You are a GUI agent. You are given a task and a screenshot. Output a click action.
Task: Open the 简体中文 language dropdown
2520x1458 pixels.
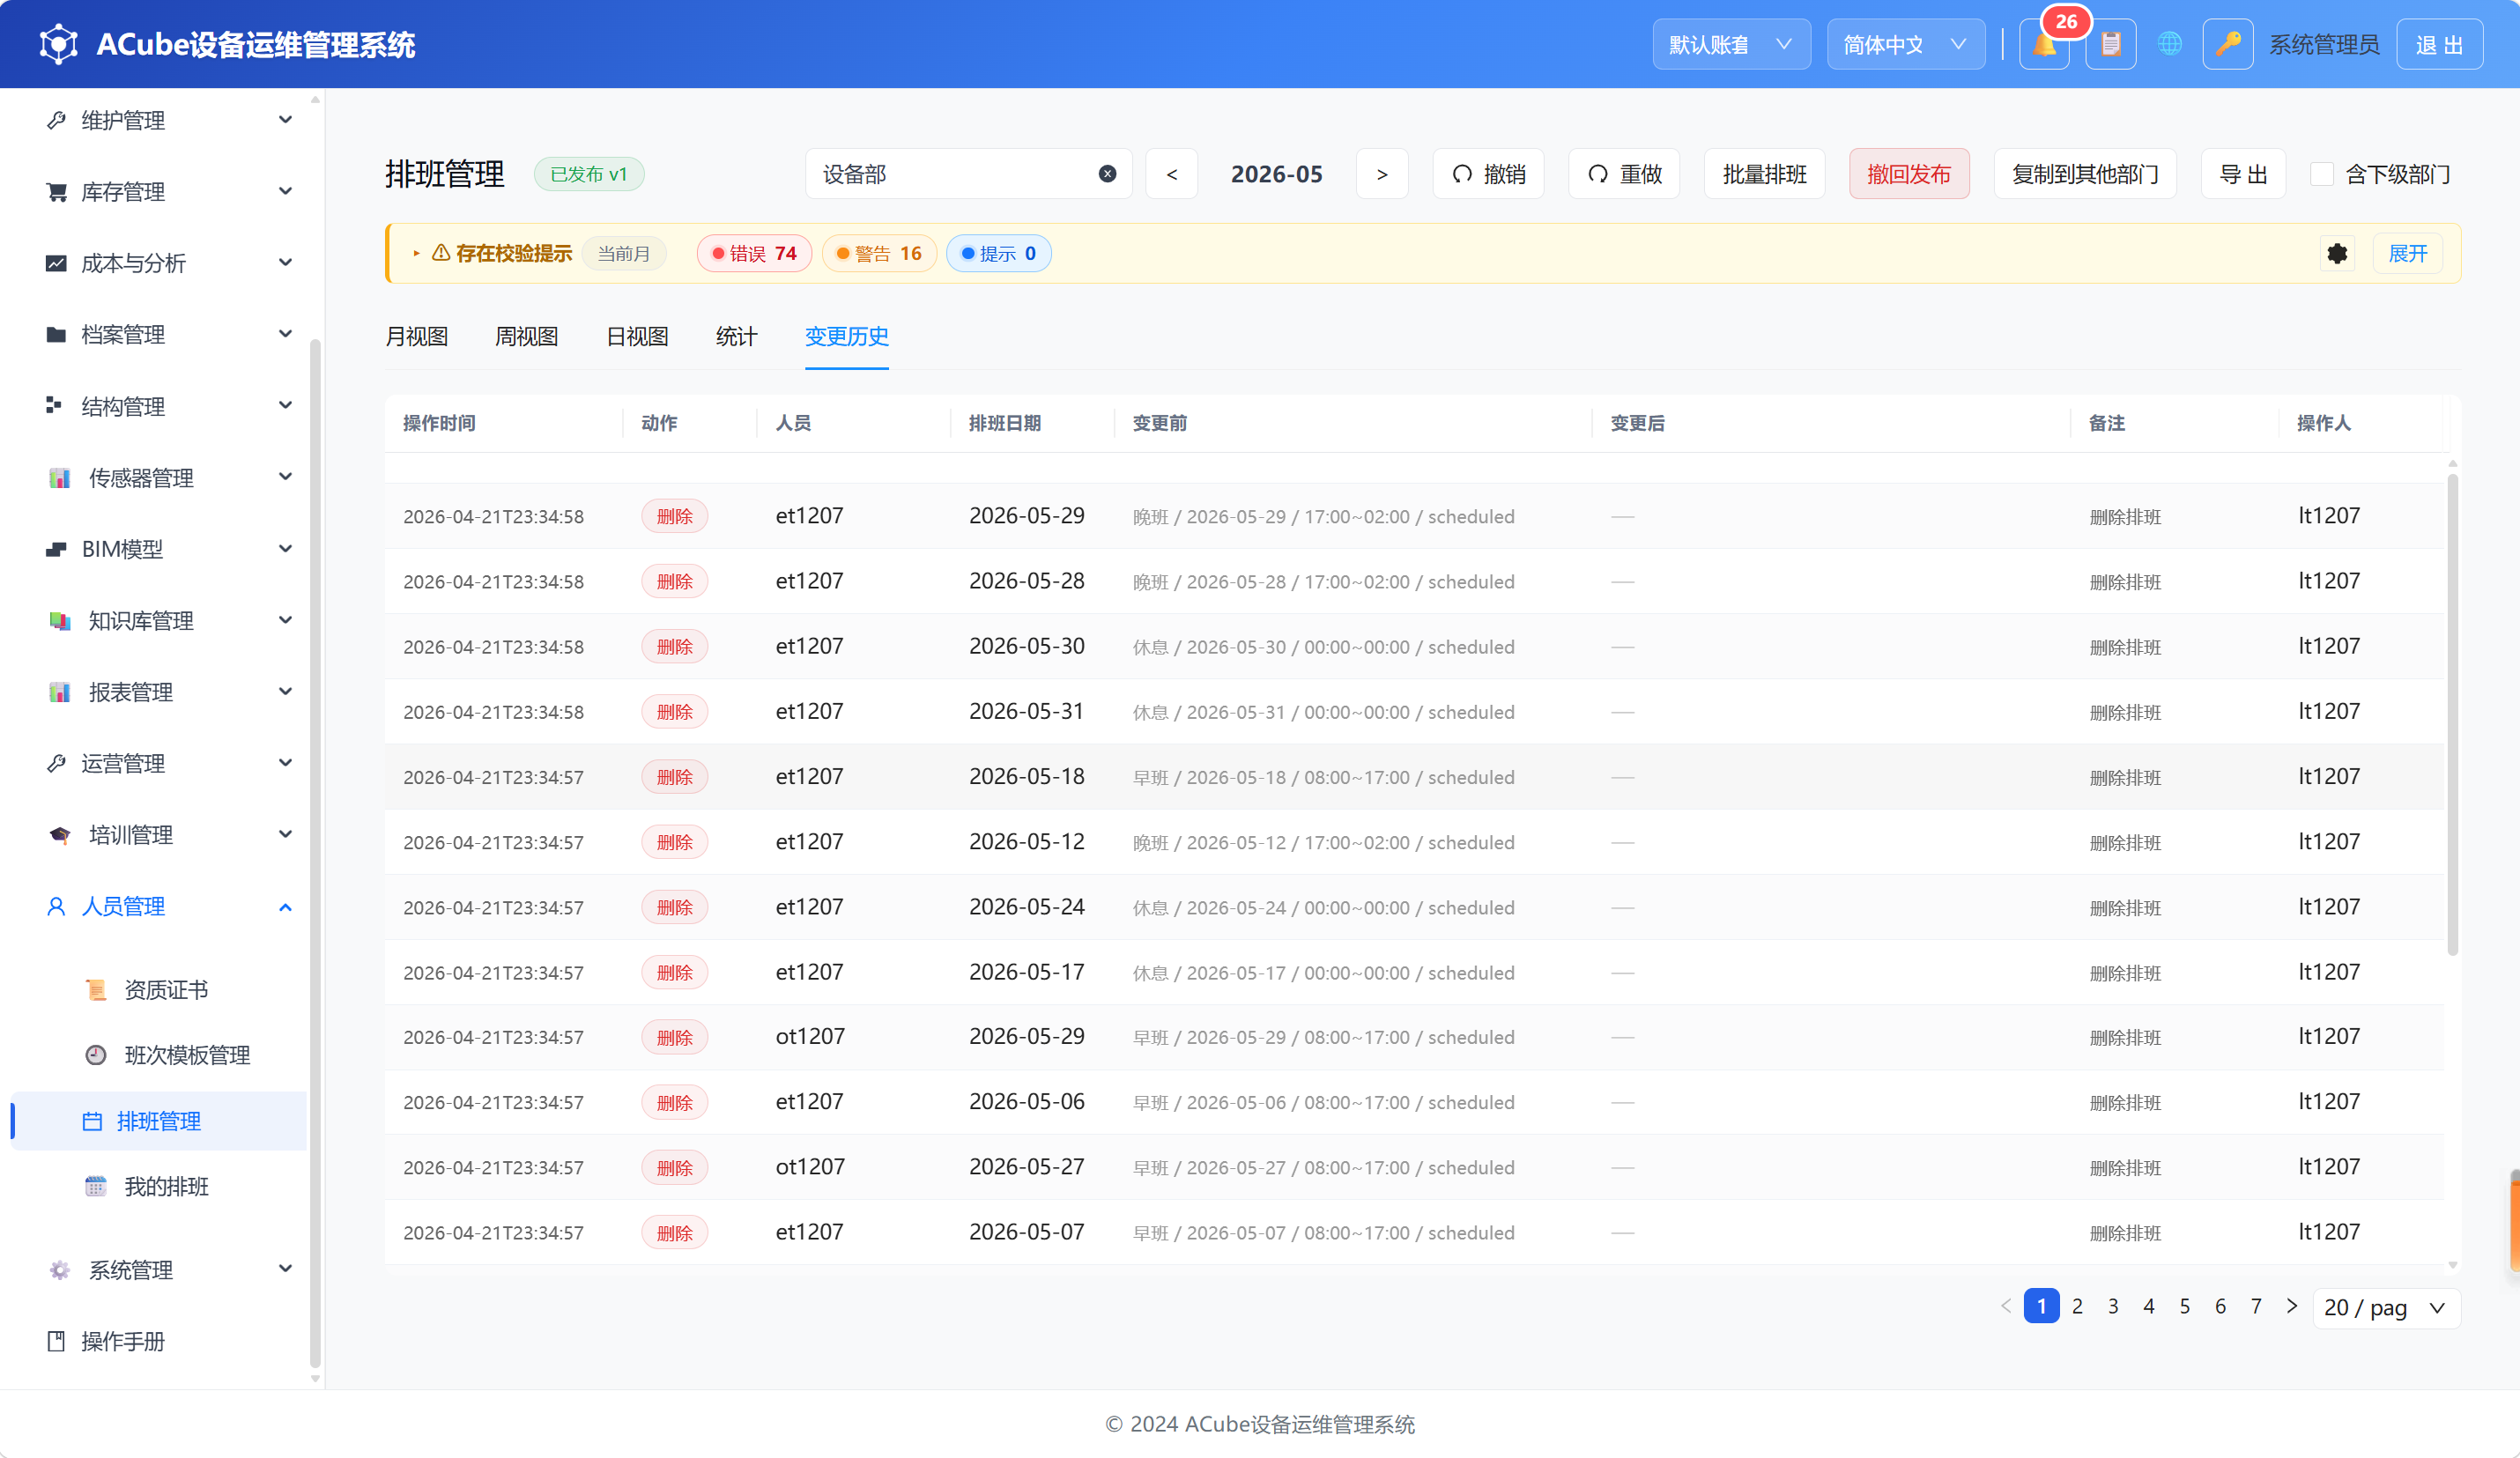(x=1906, y=45)
